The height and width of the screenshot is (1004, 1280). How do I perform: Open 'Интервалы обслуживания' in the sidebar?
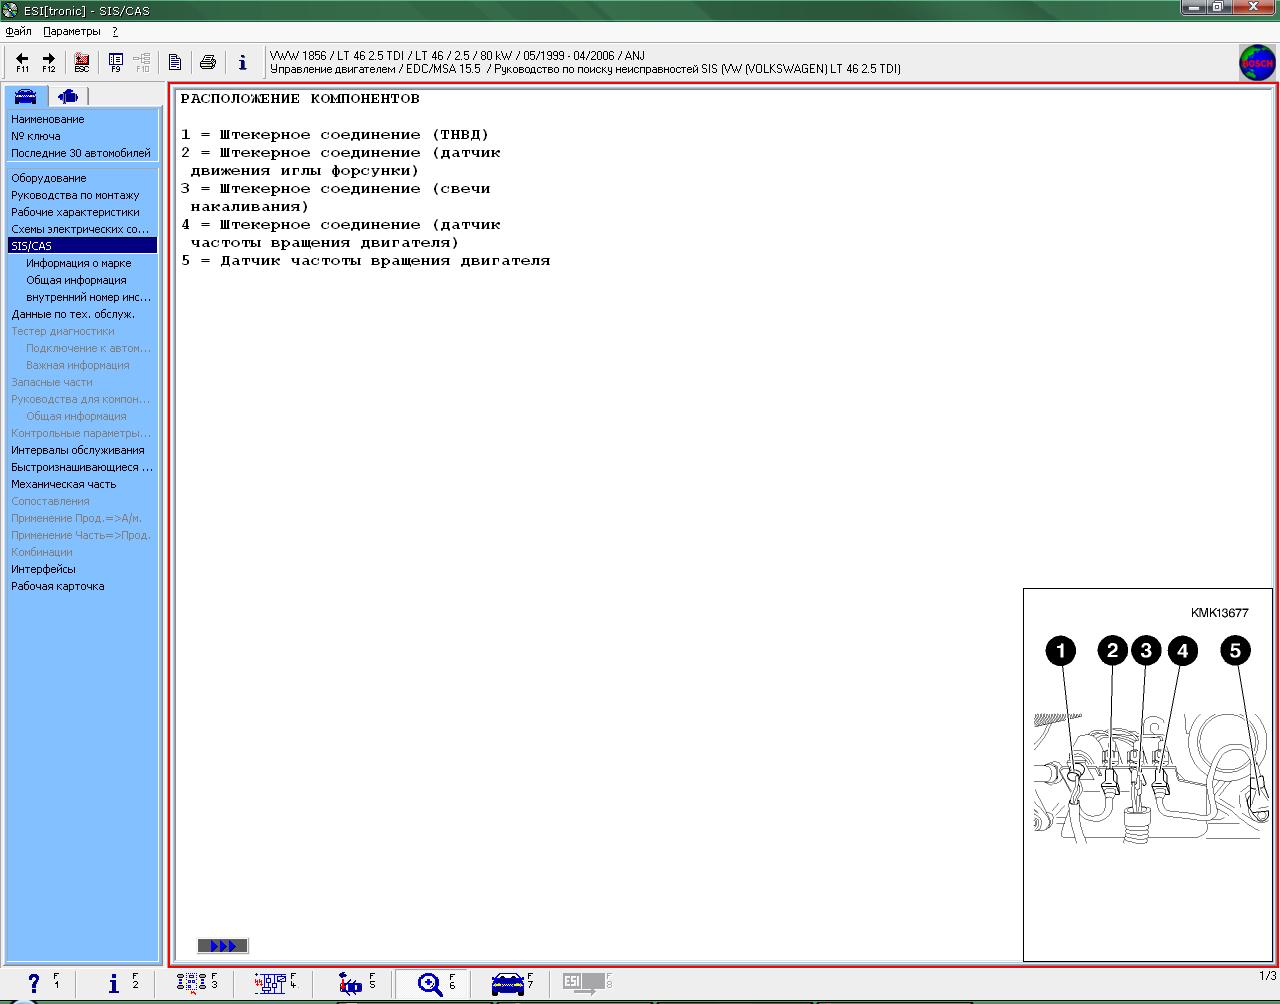coord(77,450)
